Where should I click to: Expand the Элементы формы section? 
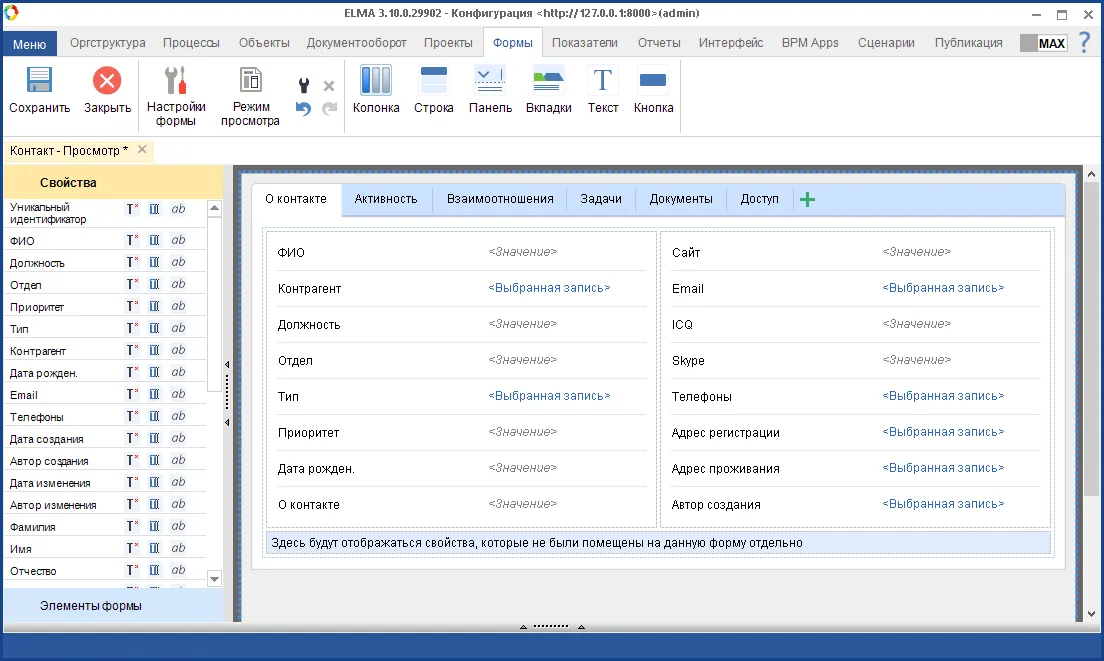(91, 606)
